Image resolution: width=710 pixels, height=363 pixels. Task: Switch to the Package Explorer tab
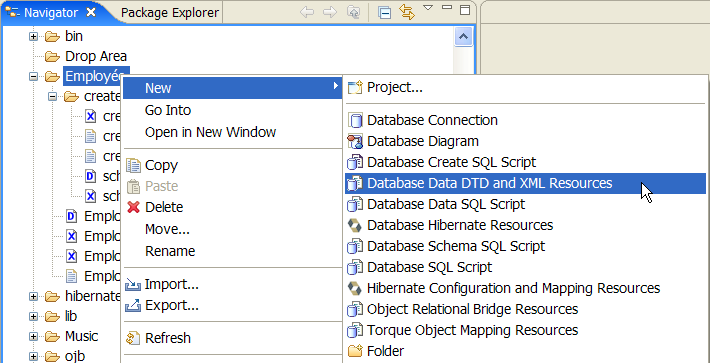point(170,13)
